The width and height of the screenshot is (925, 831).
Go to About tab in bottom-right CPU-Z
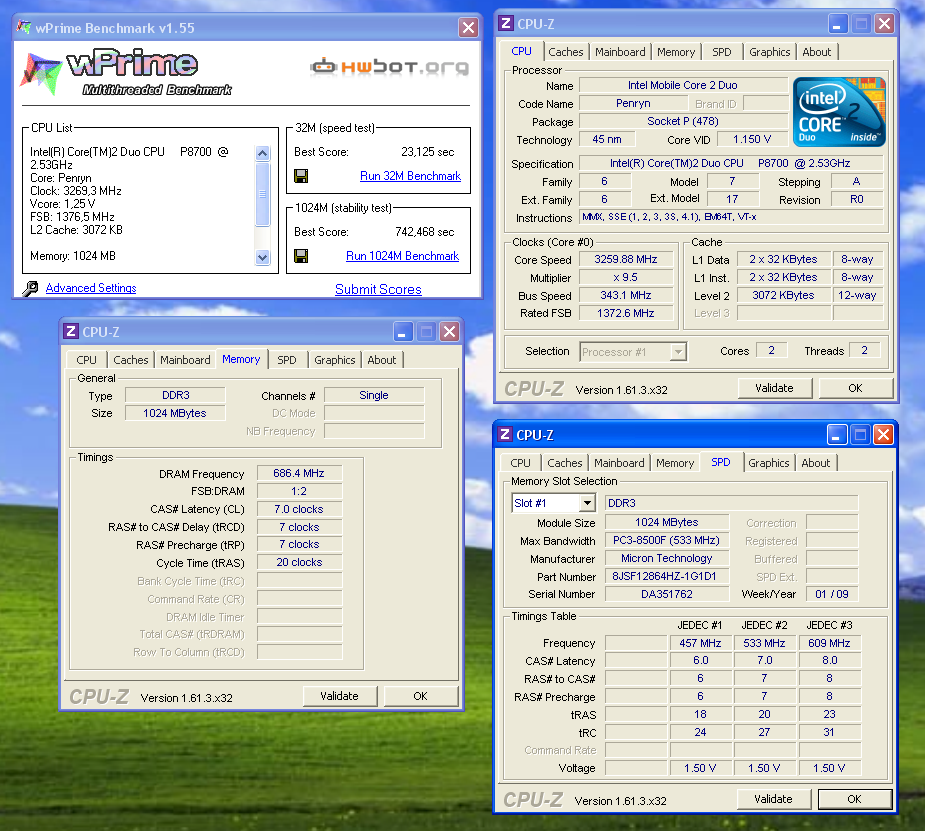point(816,463)
